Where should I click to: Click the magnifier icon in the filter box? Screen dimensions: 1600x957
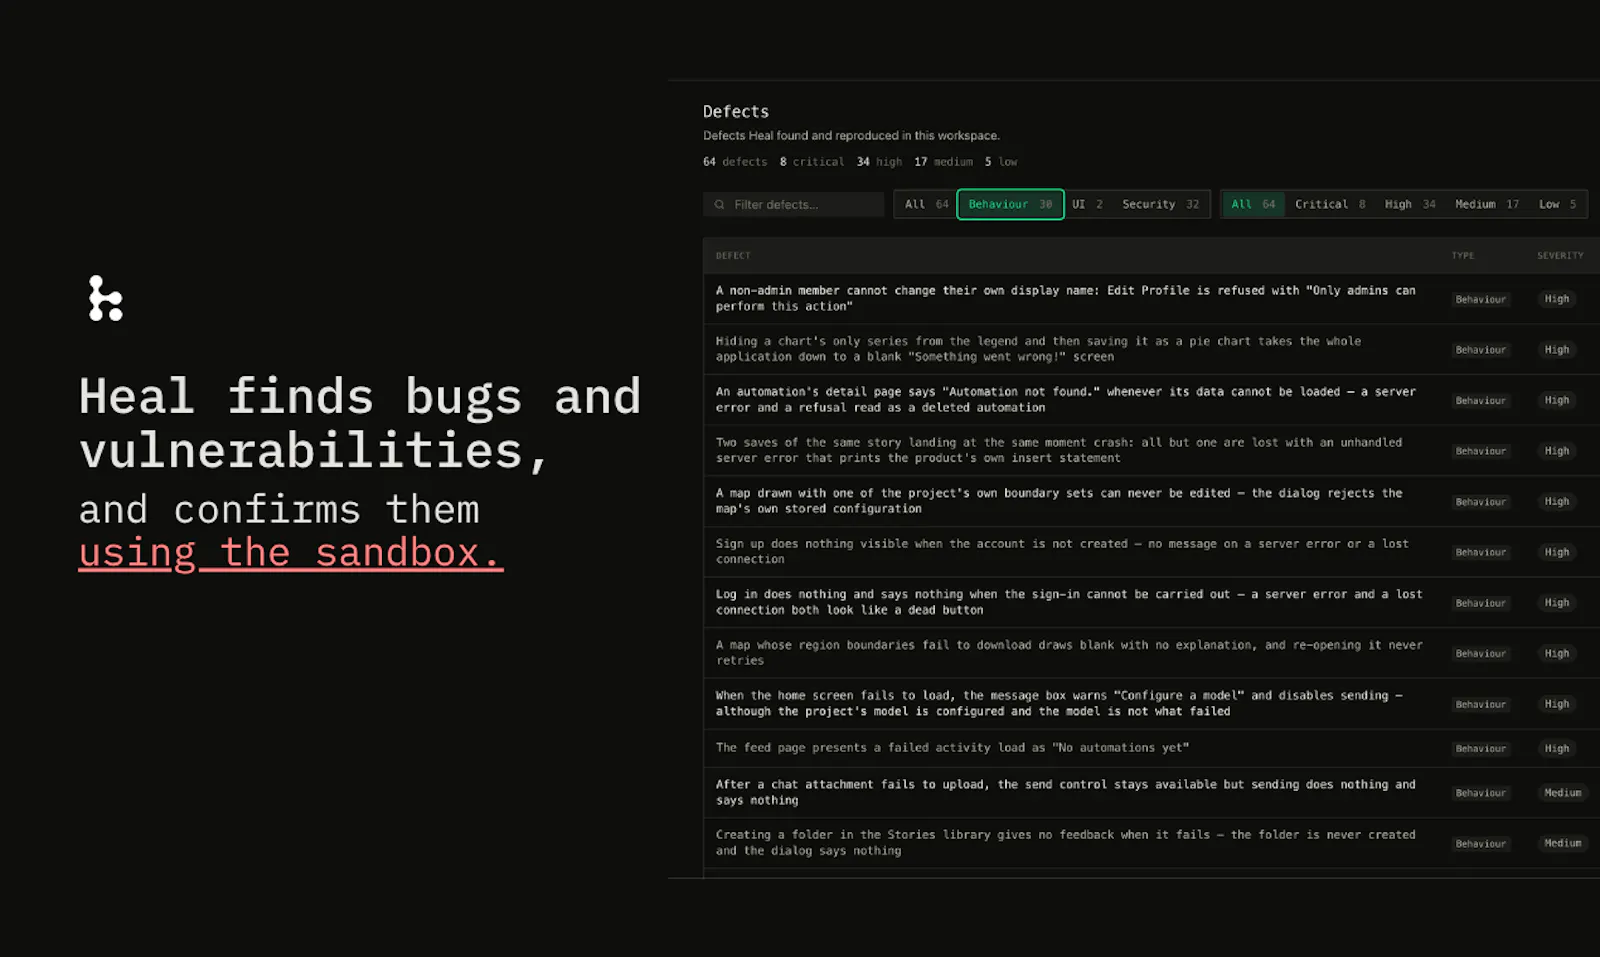click(719, 205)
